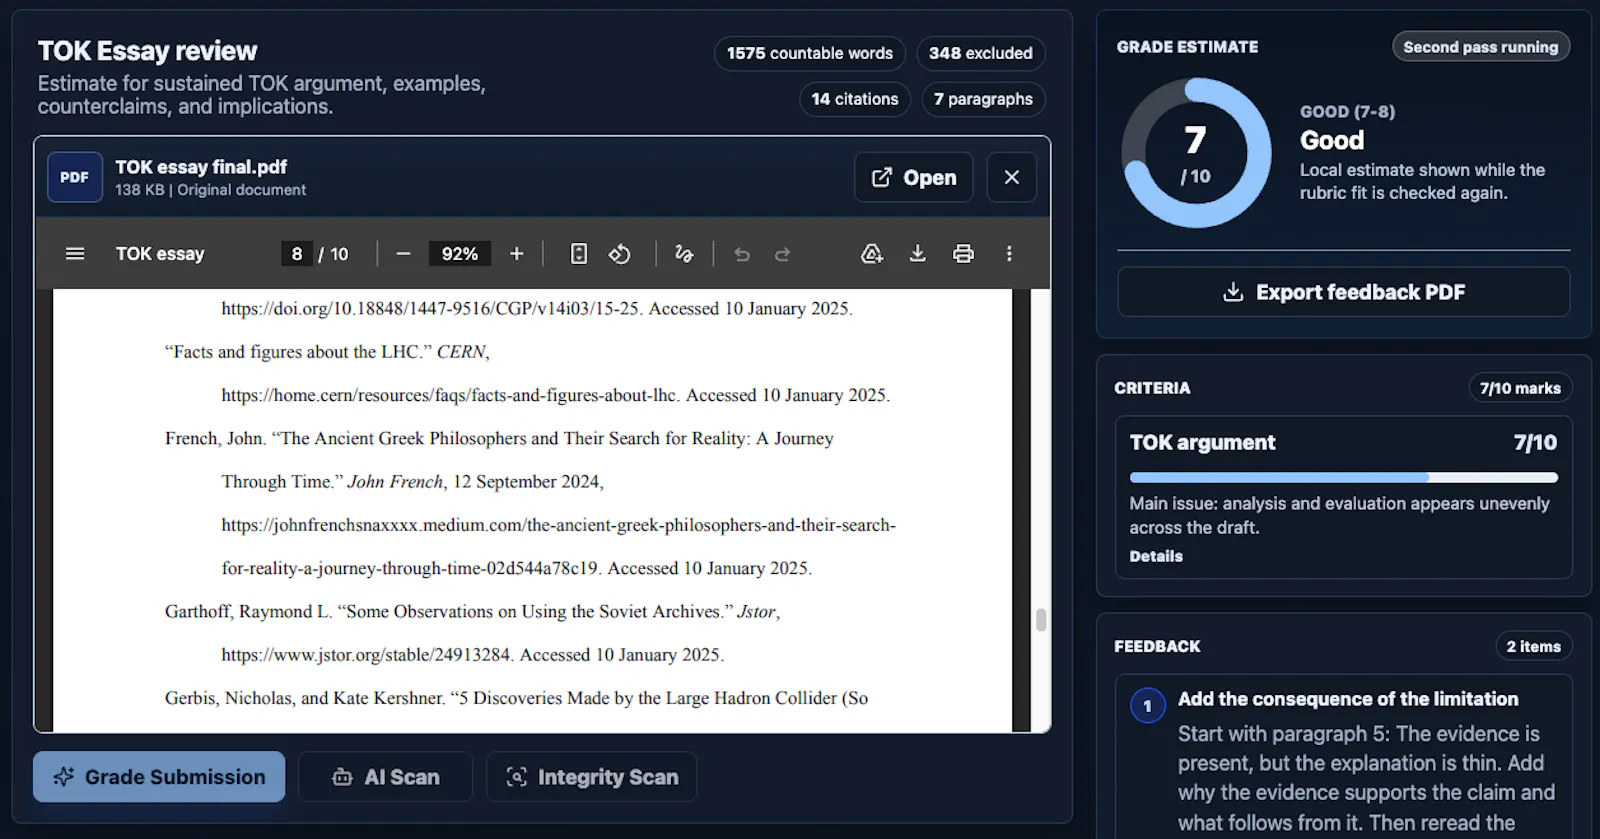Export feedback PDF
Screen dimensions: 1600x839
pos(1344,292)
